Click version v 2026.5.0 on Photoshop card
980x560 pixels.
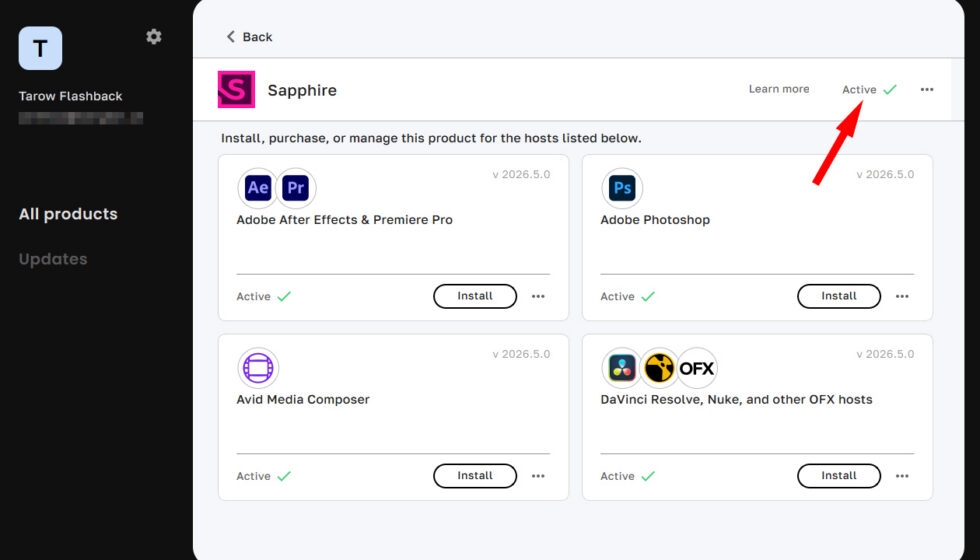(885, 174)
